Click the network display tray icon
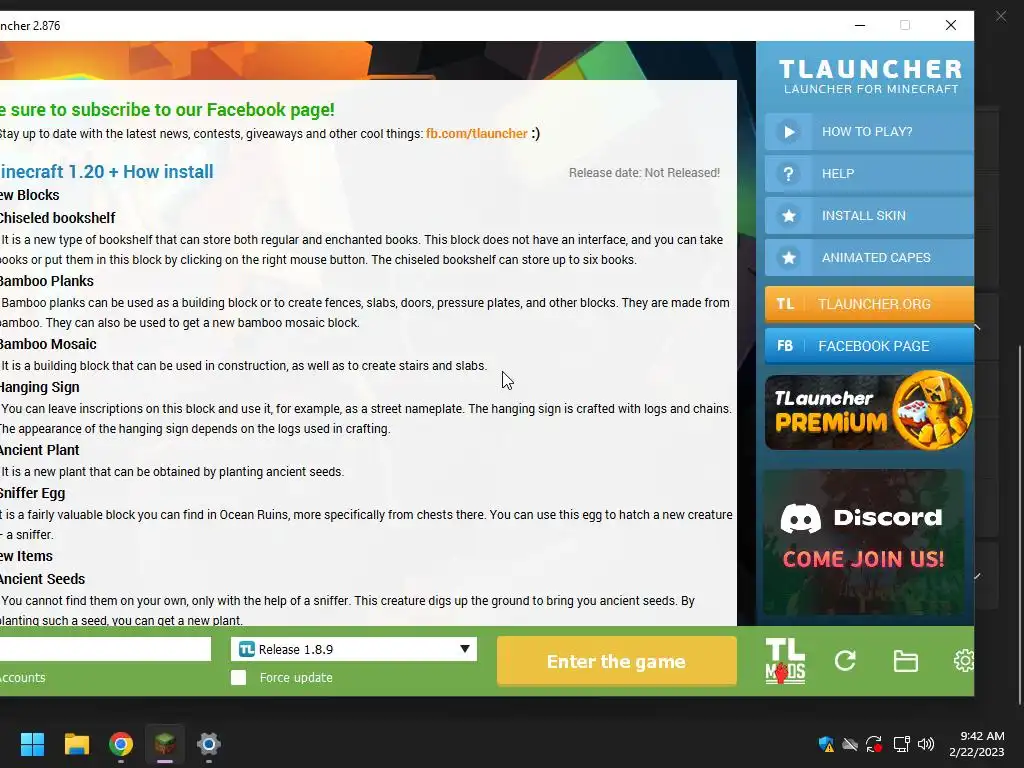 (x=902, y=744)
